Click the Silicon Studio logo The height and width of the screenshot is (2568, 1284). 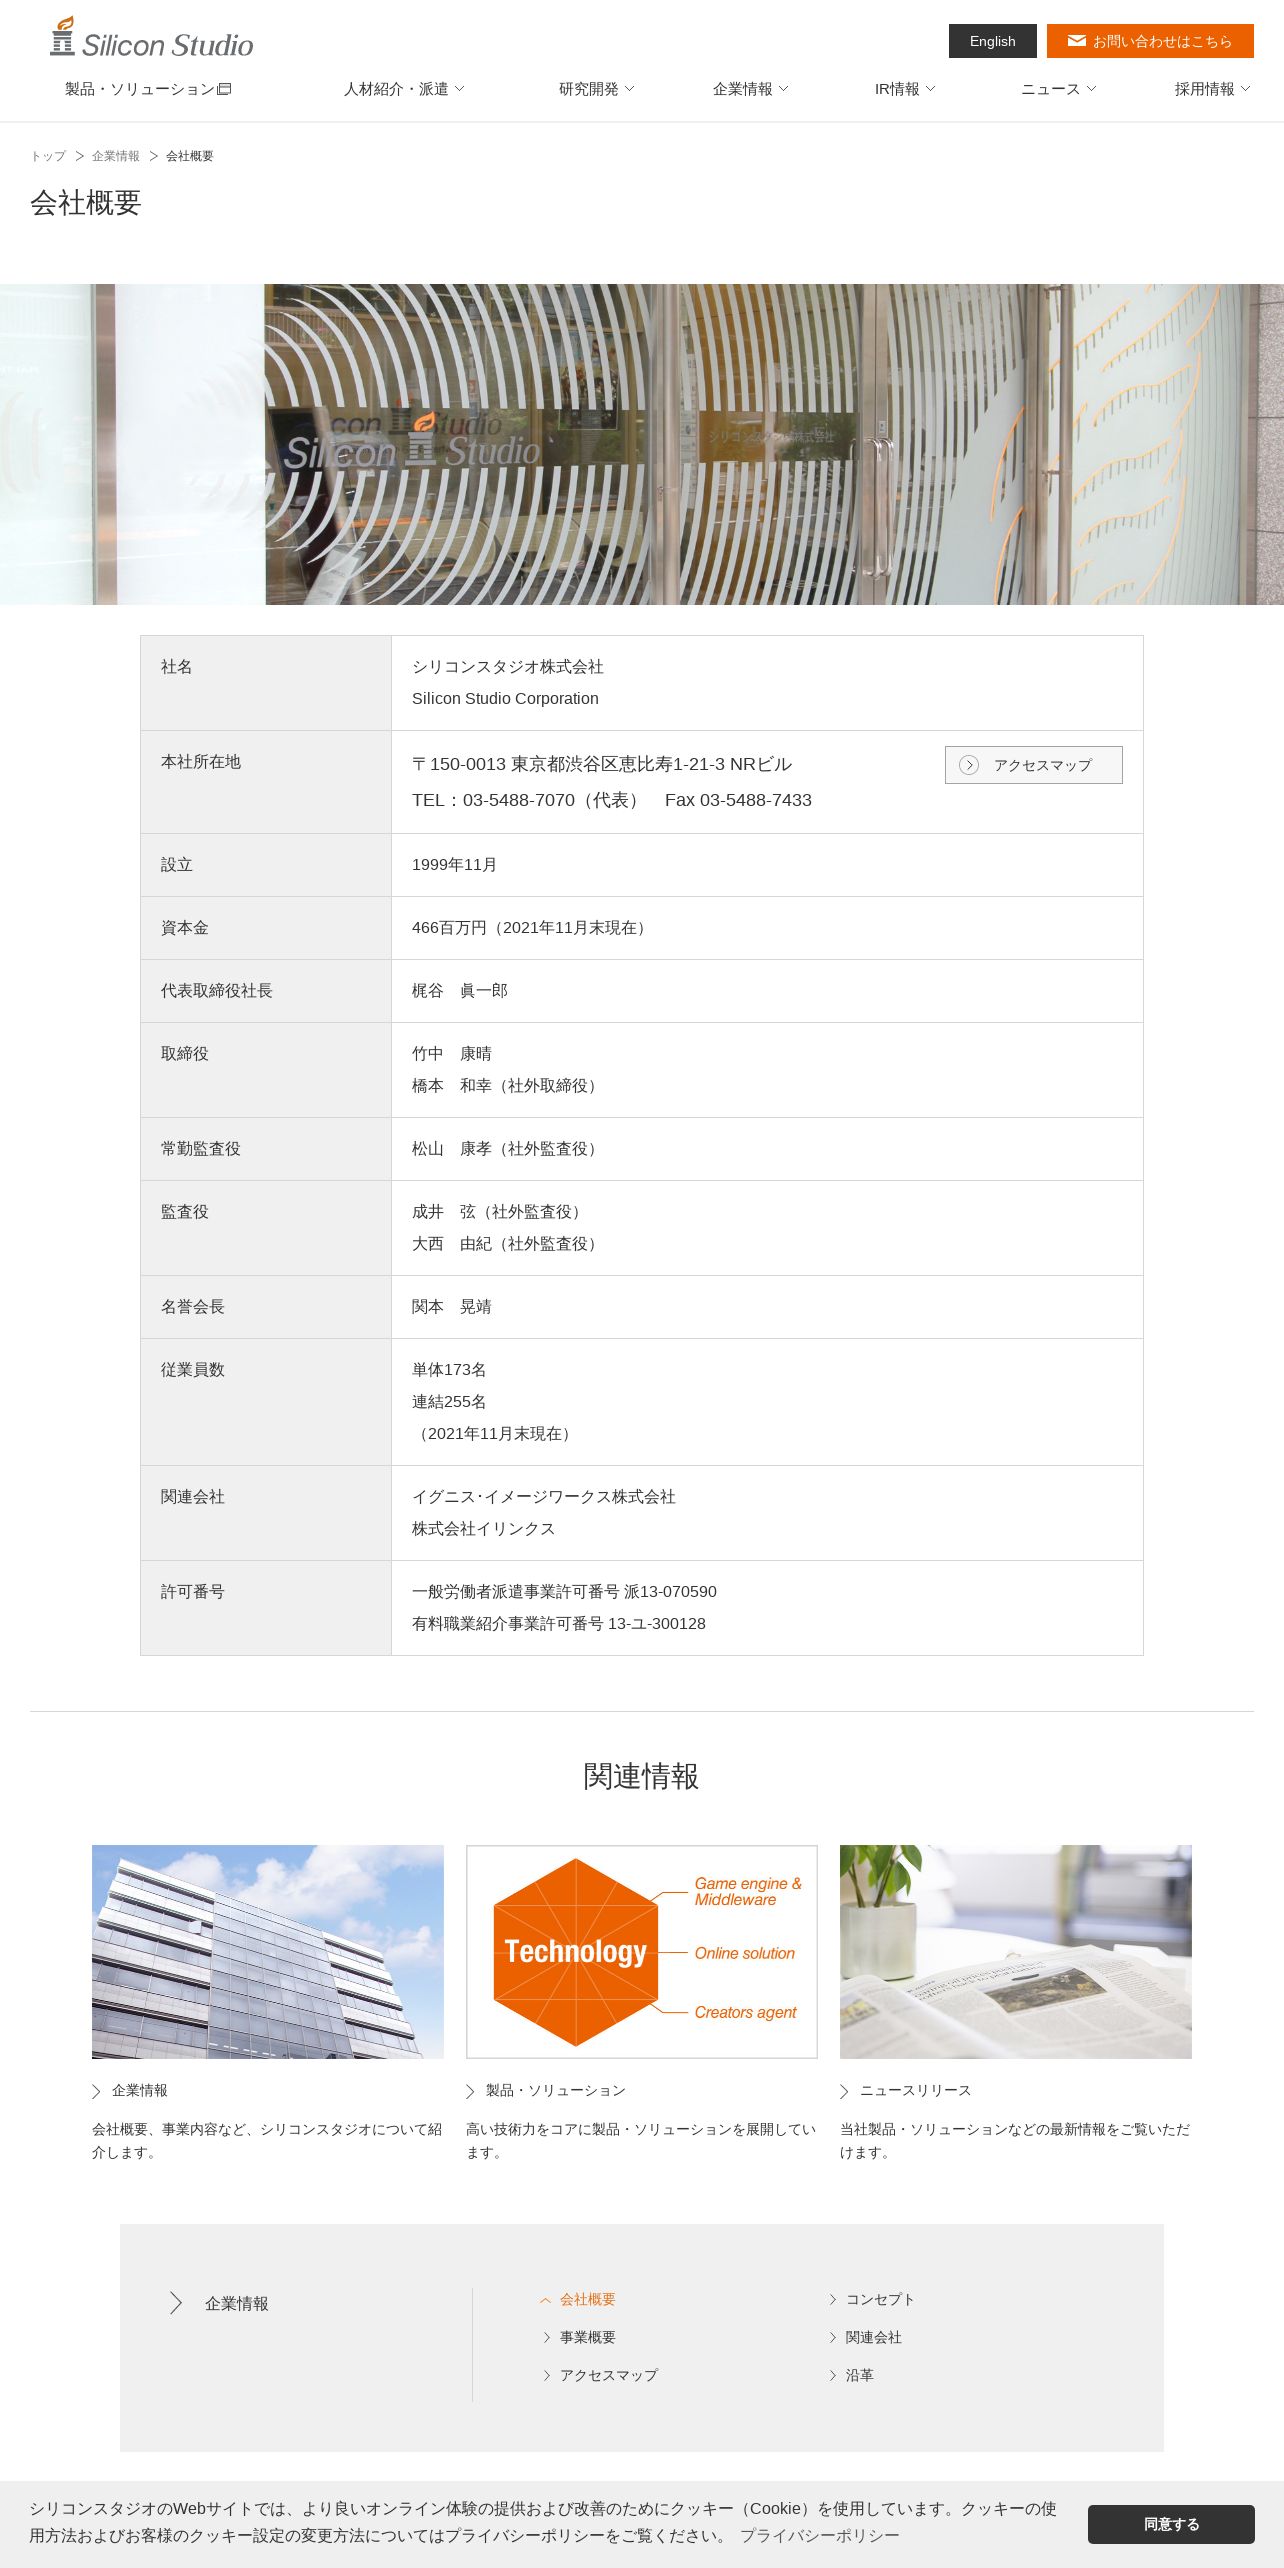(x=152, y=38)
